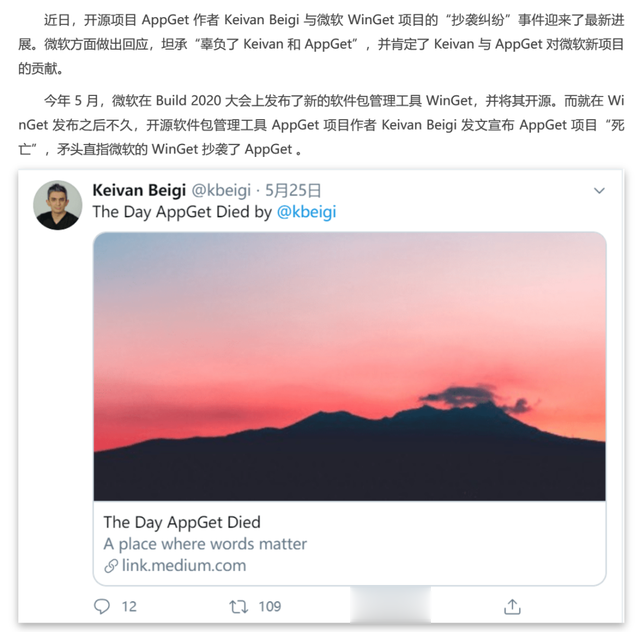Viewport: 640px width, 632px height.
Task: Click tweet text The Day AppGet Died by
Action: click(182, 212)
